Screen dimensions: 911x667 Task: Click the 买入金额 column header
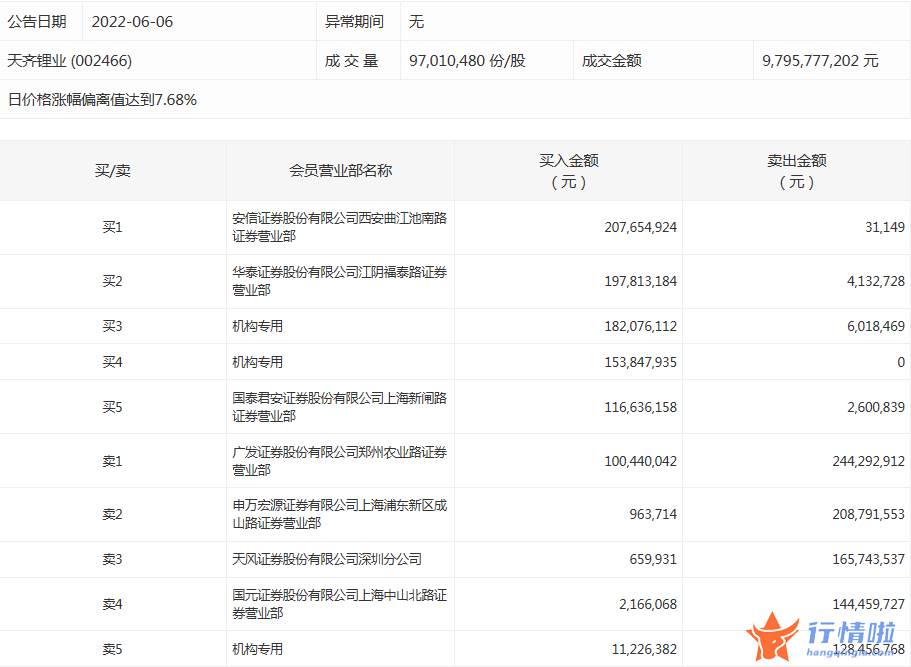pos(569,171)
